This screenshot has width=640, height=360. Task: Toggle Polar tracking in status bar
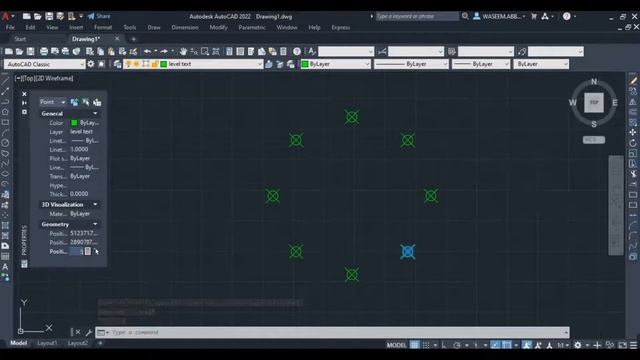click(457, 345)
